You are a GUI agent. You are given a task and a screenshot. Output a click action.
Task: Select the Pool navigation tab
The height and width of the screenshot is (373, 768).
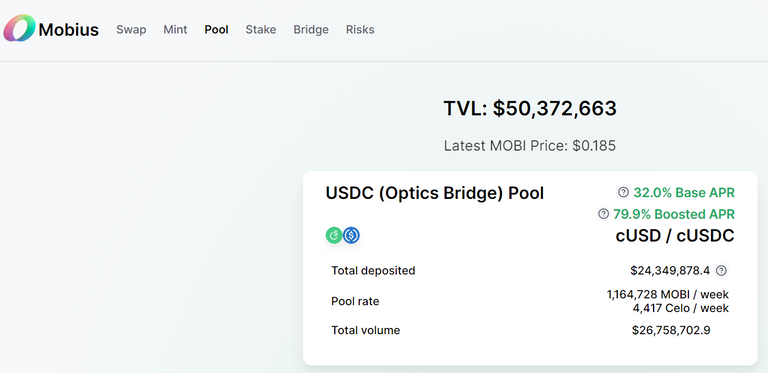coord(216,29)
